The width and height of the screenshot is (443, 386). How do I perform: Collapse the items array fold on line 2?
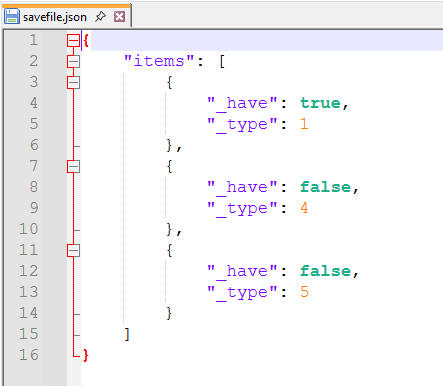[73, 61]
